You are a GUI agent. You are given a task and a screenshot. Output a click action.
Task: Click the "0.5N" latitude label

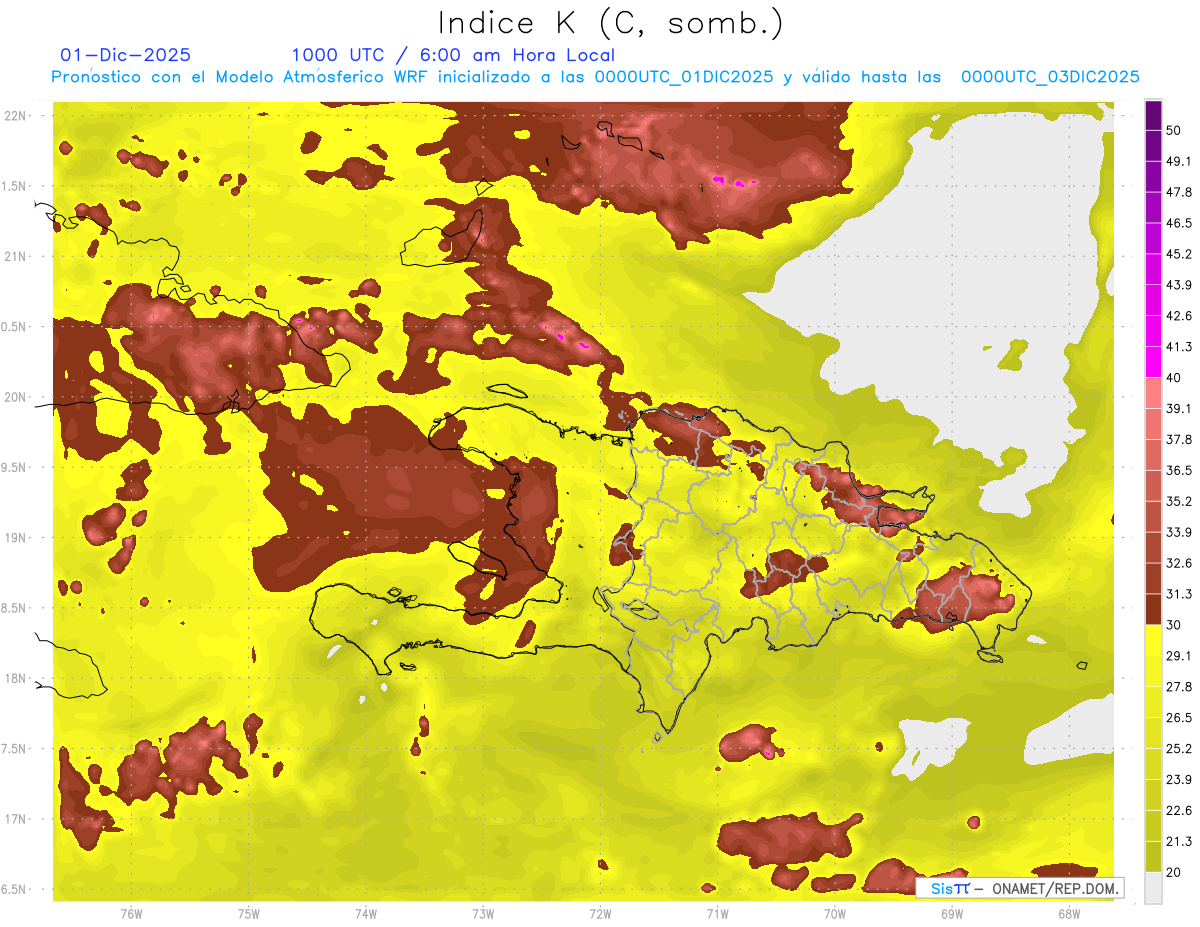pyautogui.click(x=15, y=327)
